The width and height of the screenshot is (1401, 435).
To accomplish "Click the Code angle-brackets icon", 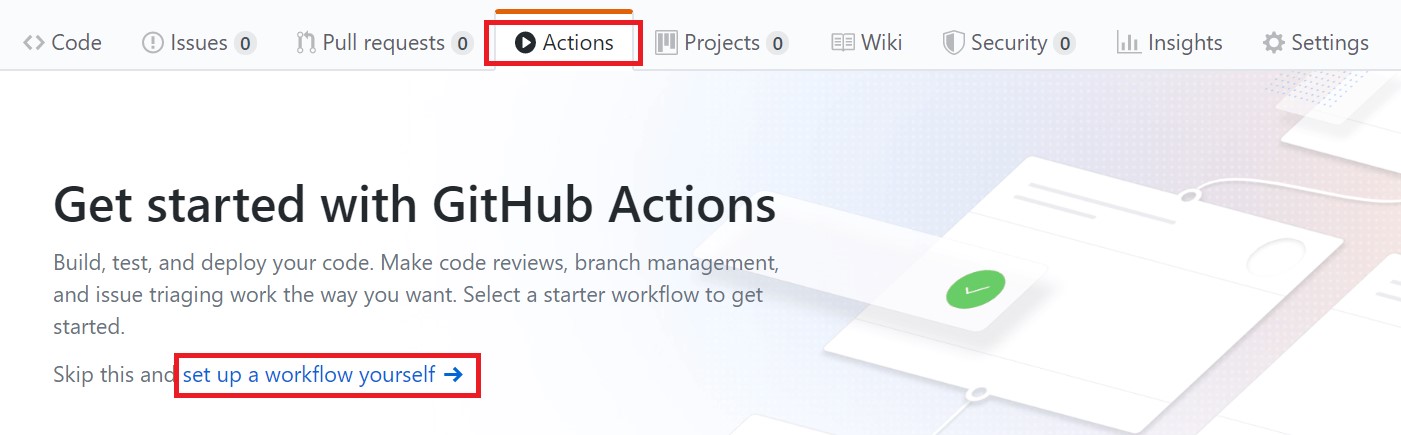I will click(x=34, y=43).
